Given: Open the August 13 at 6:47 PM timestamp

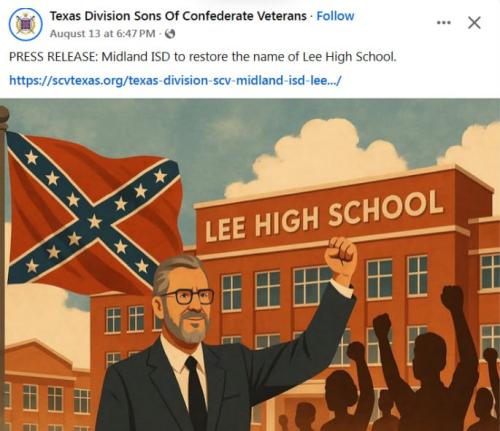Looking at the screenshot, I should coord(103,34).
